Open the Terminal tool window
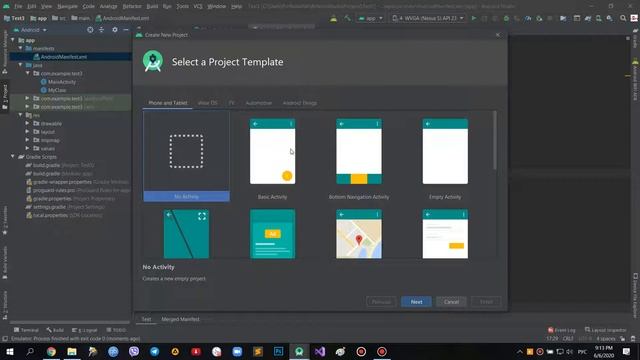Screen dimensions: 640x360 pos(26,330)
